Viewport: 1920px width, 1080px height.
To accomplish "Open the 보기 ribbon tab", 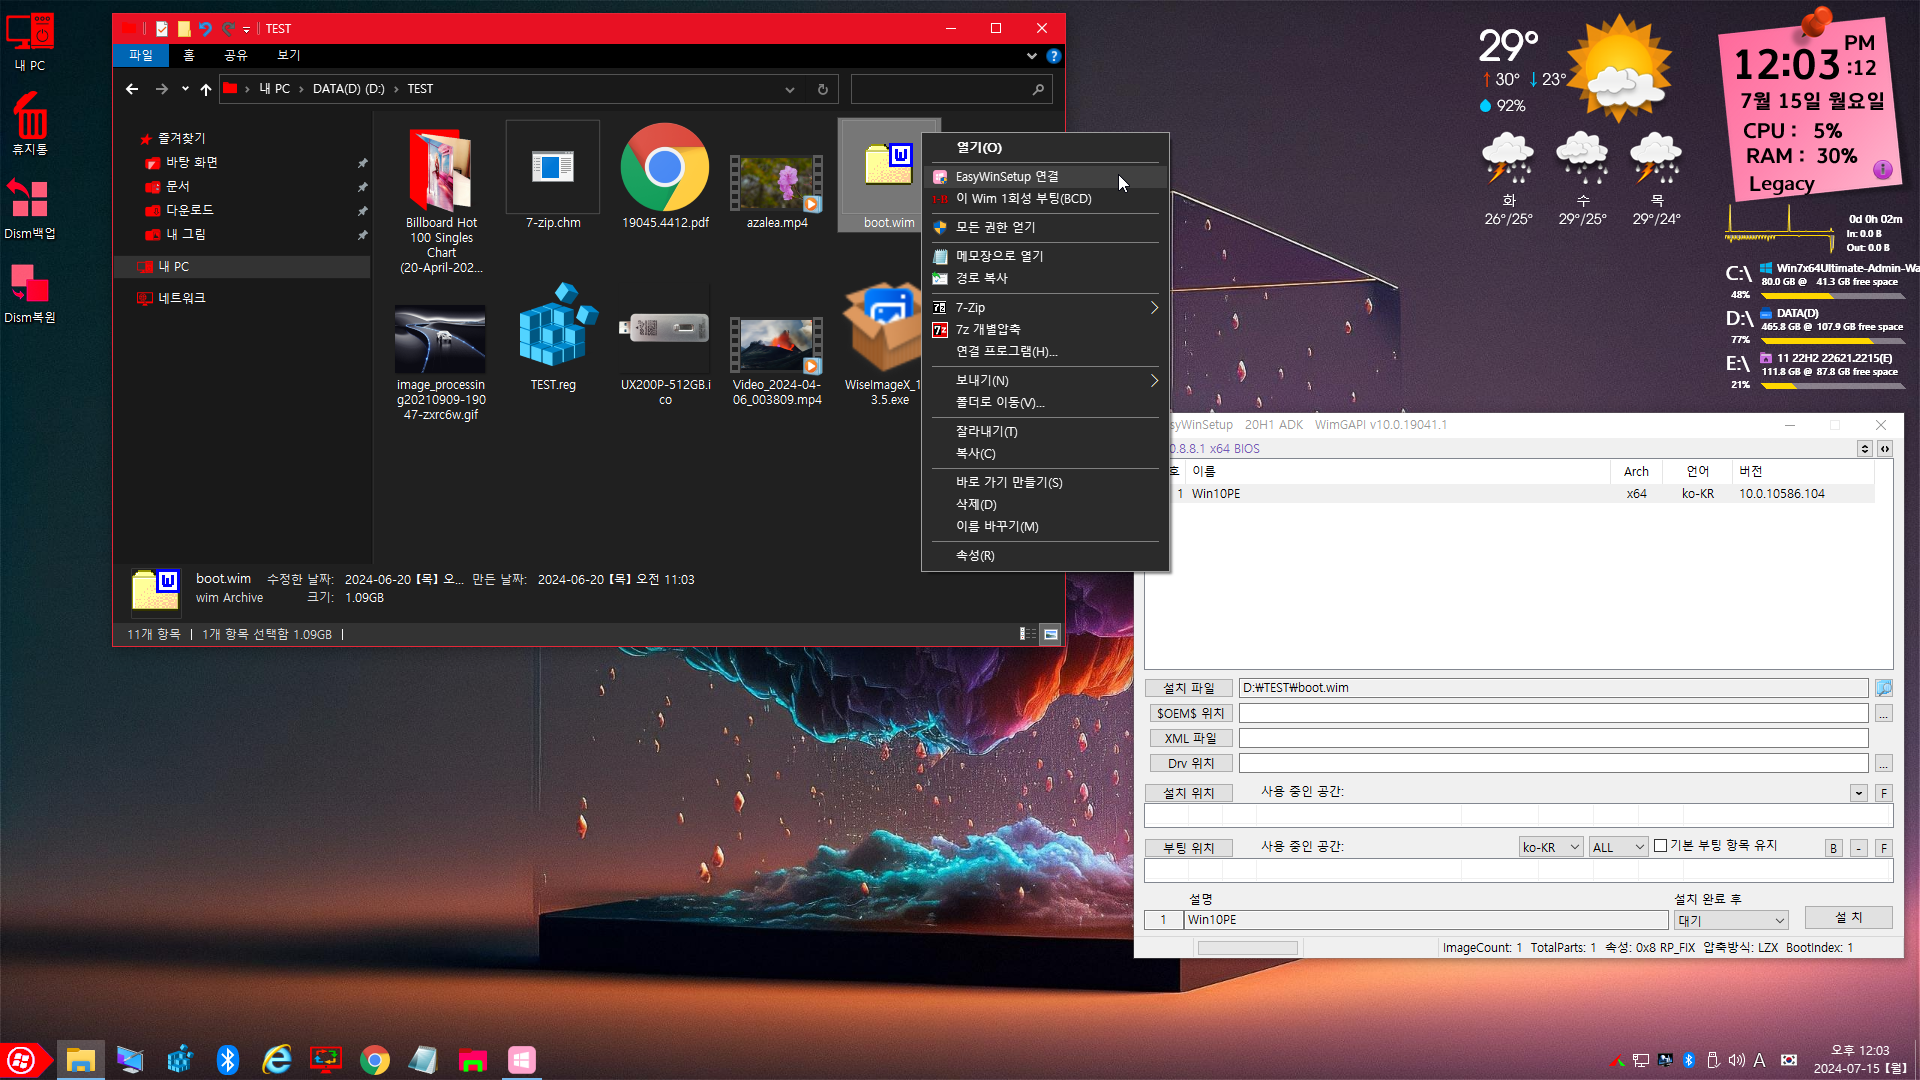I will (289, 56).
